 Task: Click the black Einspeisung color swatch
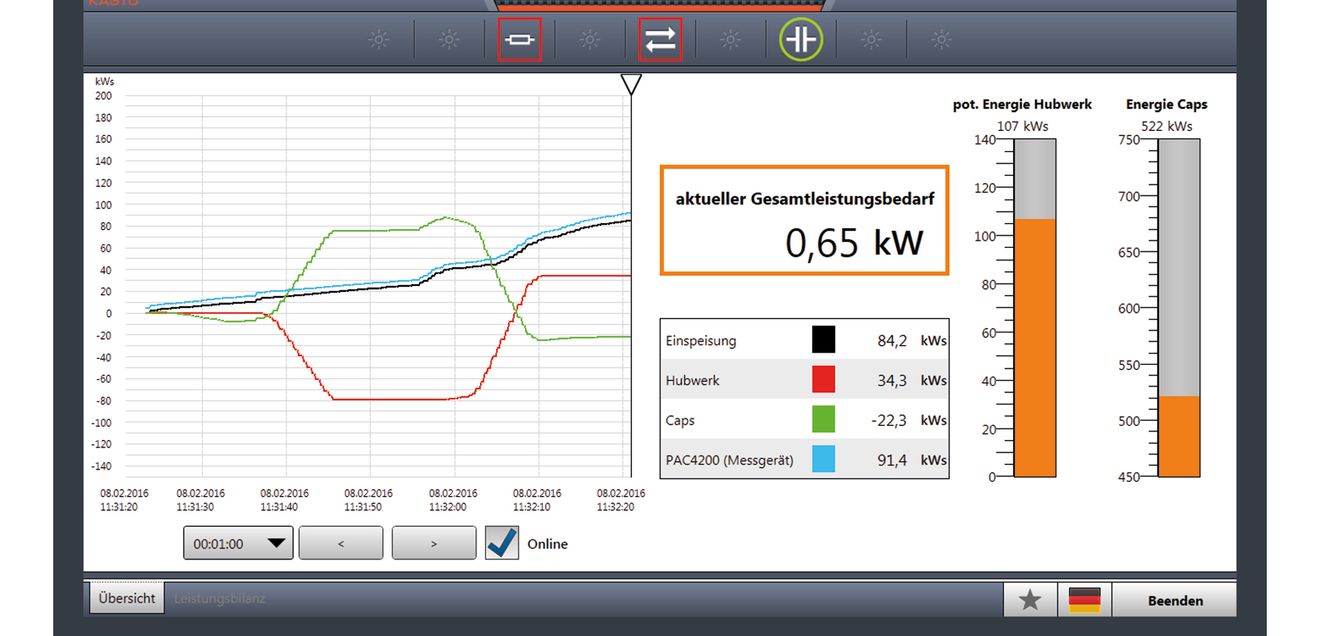[823, 340]
